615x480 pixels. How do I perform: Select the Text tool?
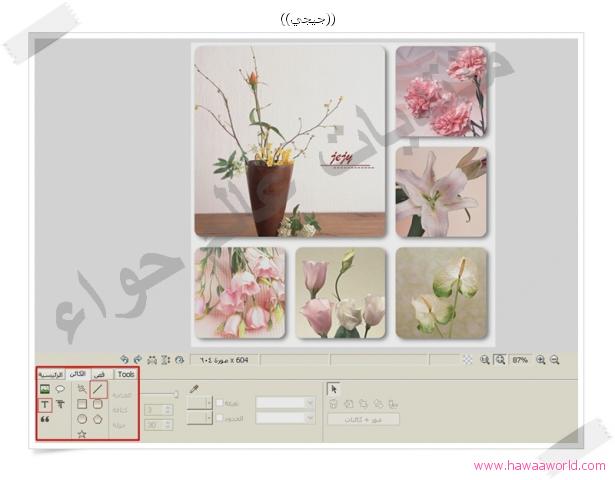tap(46, 405)
